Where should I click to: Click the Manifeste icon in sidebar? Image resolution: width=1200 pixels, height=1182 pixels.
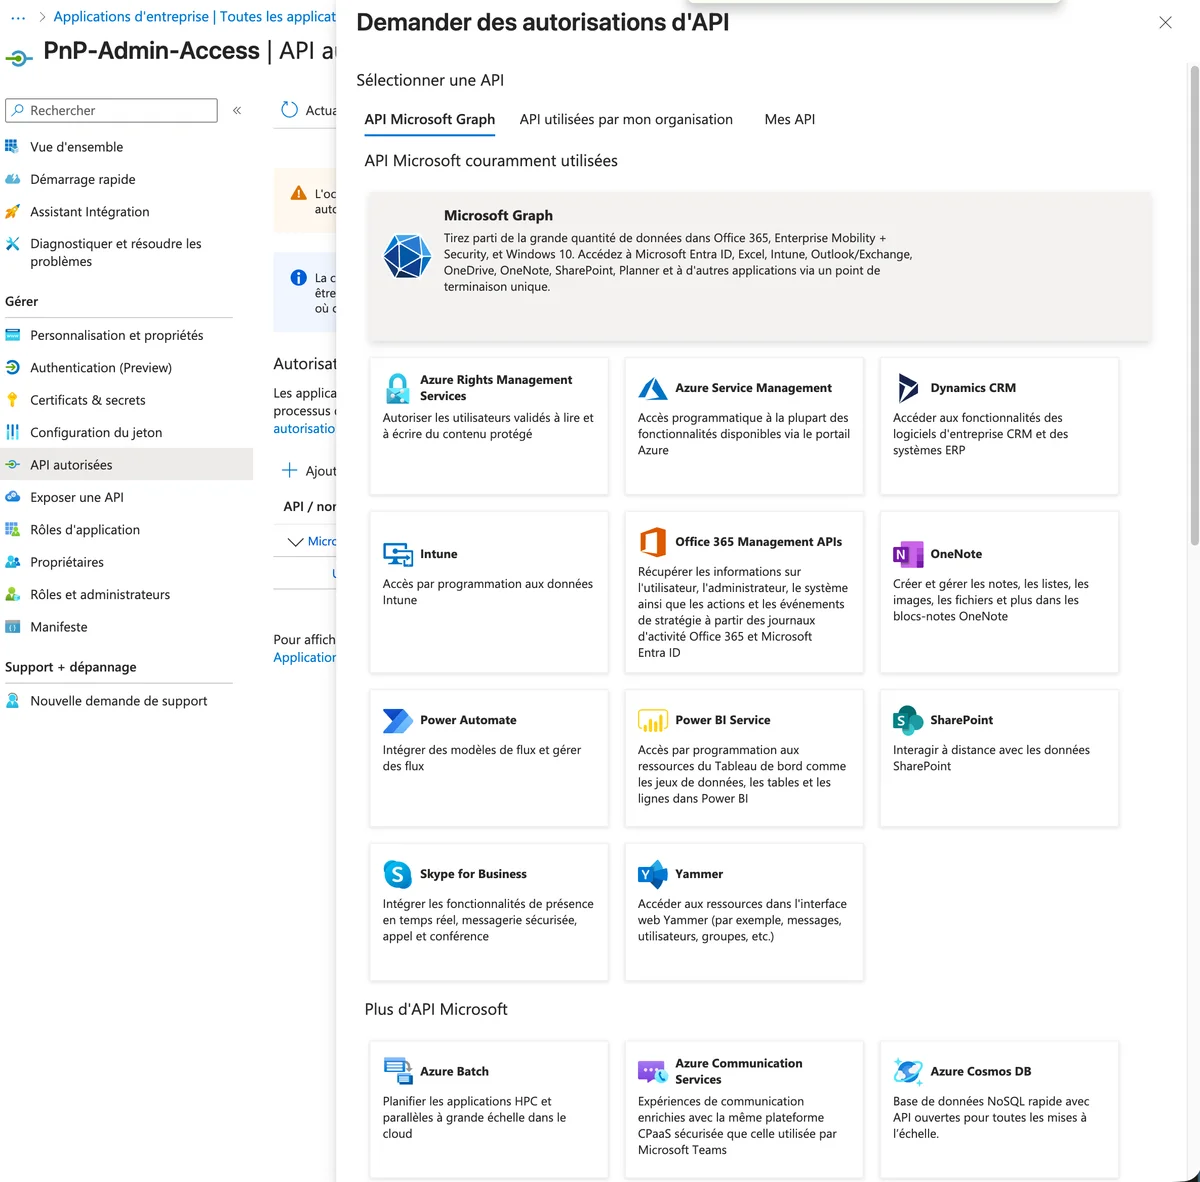(x=12, y=627)
